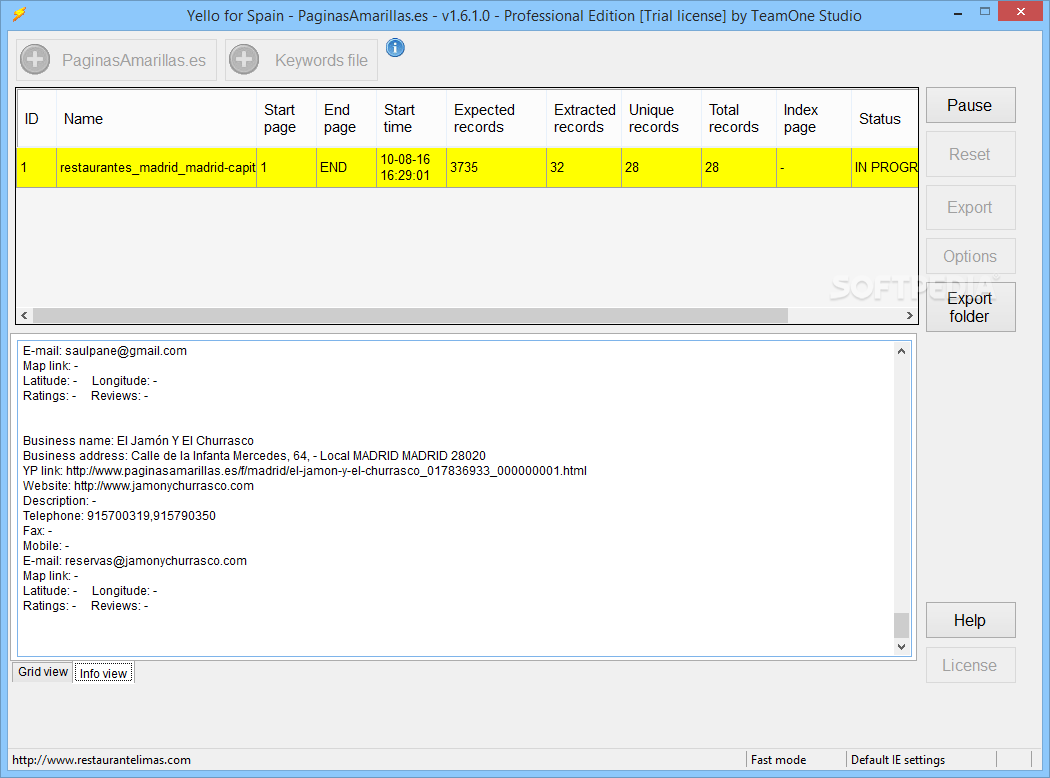
Task: Click the expected records value 3735
Action: click(496, 167)
